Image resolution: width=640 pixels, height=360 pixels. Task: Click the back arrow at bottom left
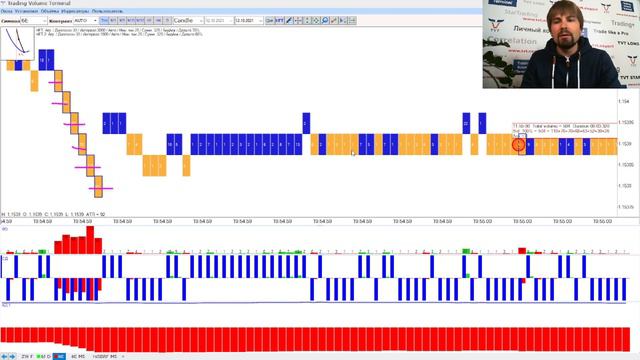[x=4, y=356]
